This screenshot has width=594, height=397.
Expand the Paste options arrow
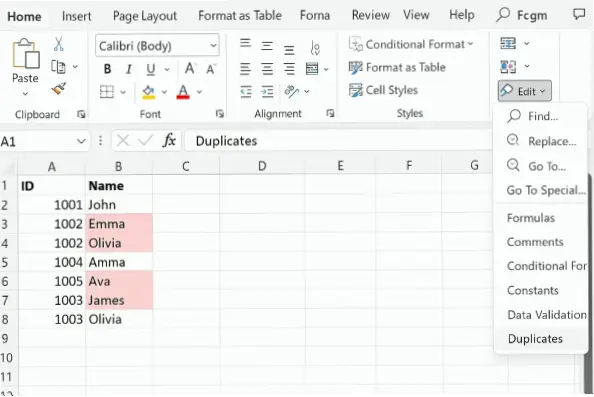25,94
